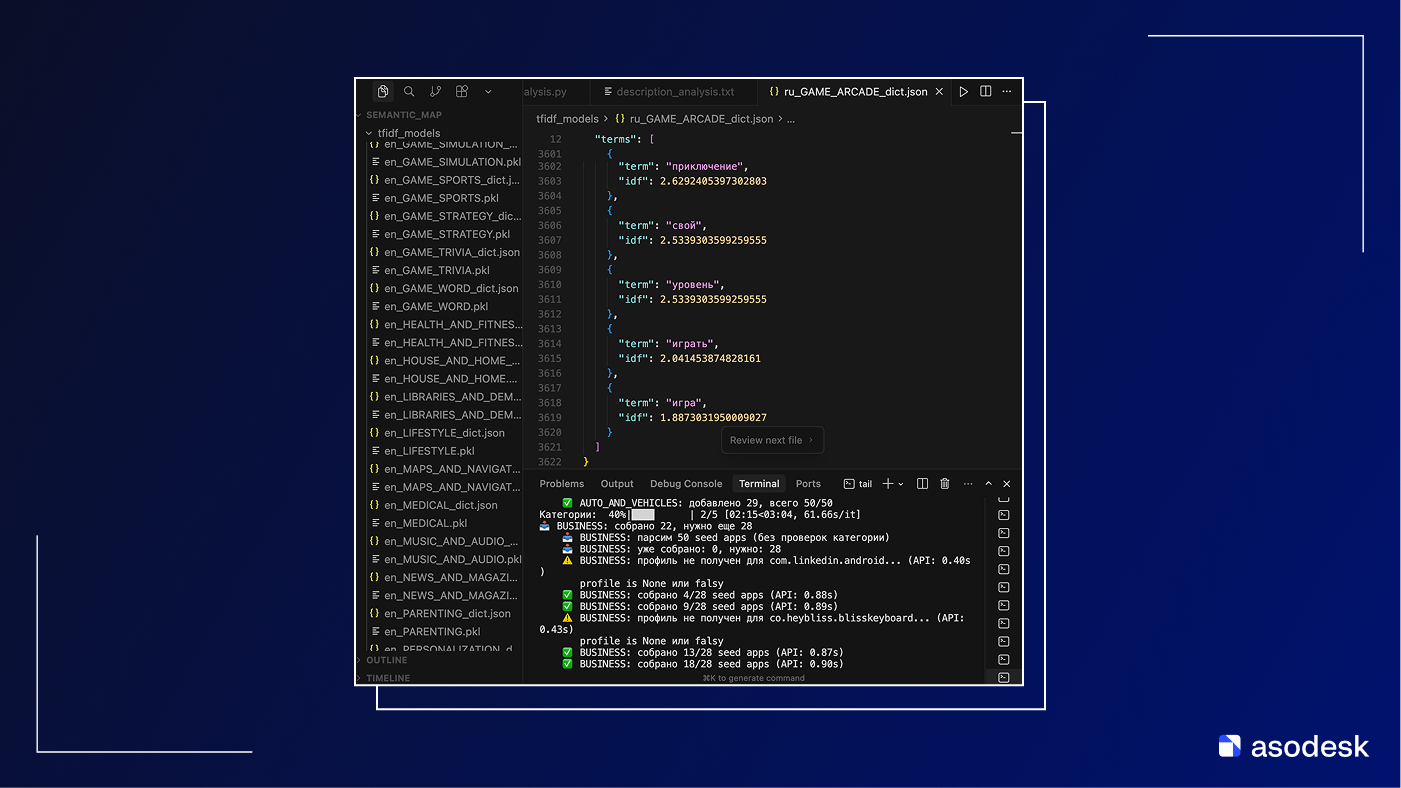1401x788 pixels.
Task: Show more activity bar views chevron
Action: 488,91
